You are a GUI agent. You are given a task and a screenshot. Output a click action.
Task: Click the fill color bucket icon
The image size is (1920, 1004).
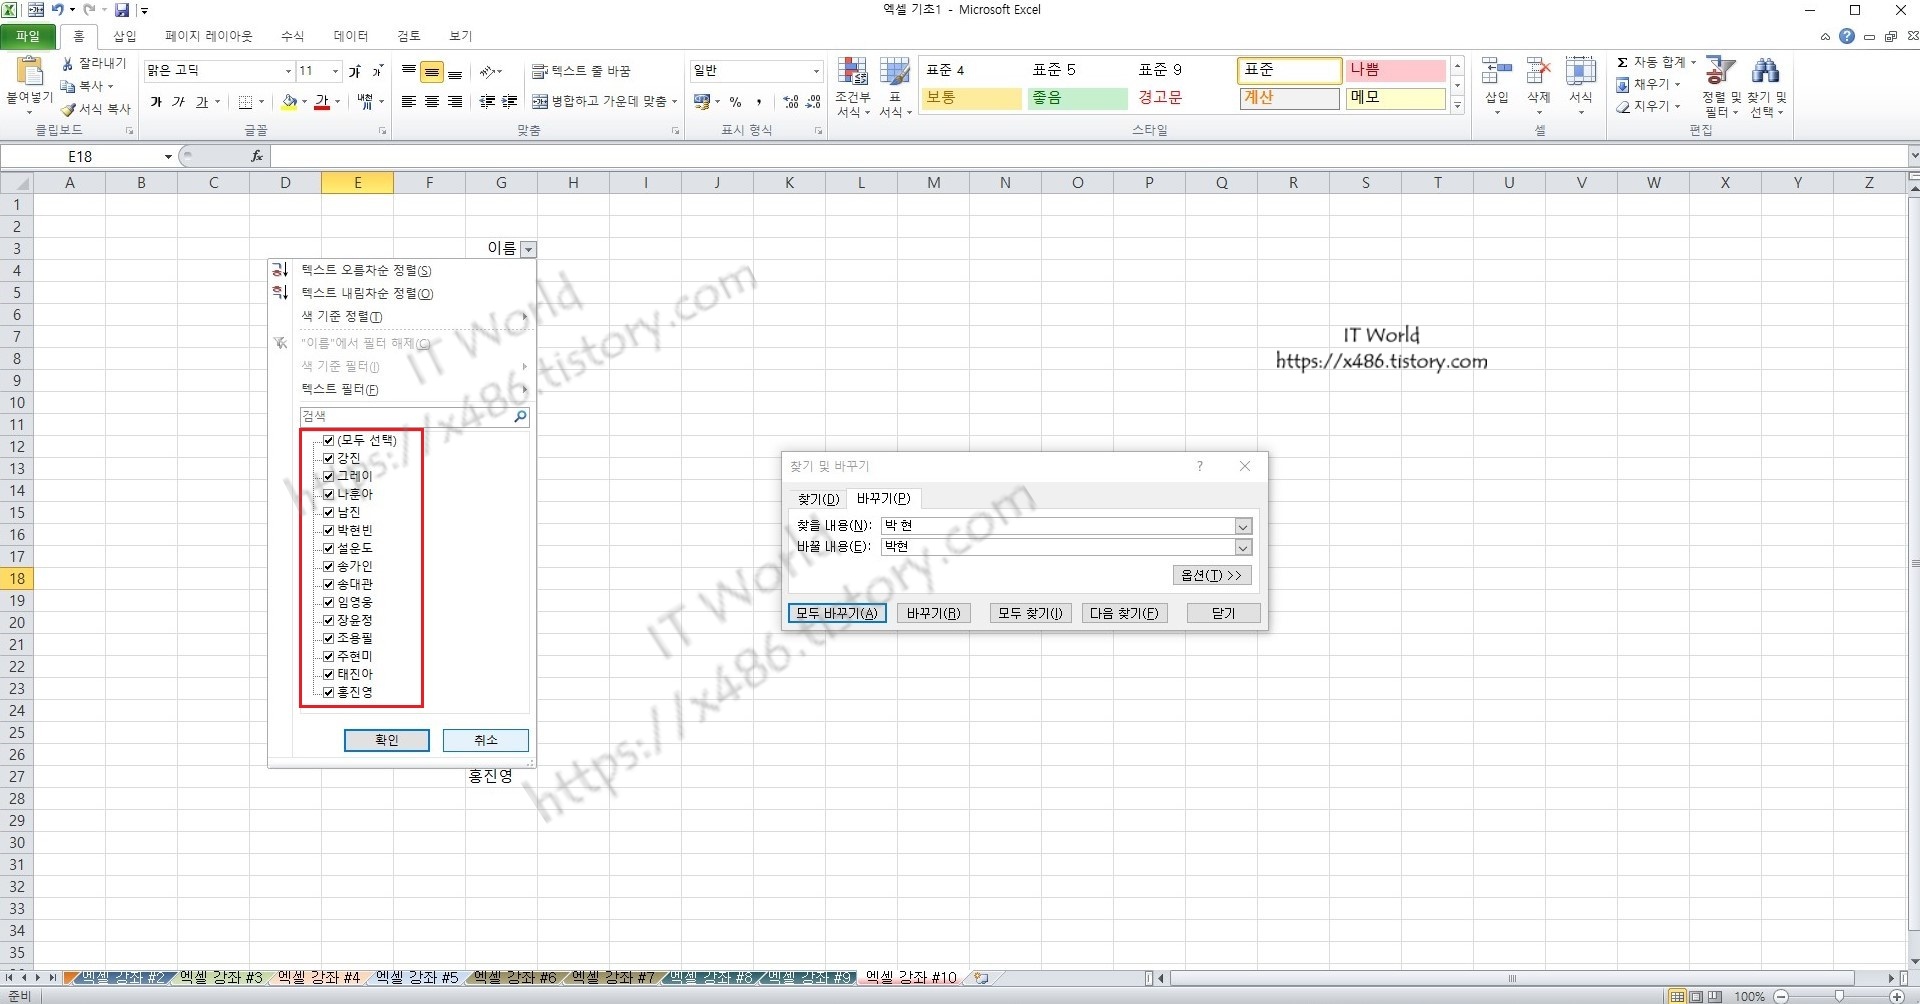point(289,101)
